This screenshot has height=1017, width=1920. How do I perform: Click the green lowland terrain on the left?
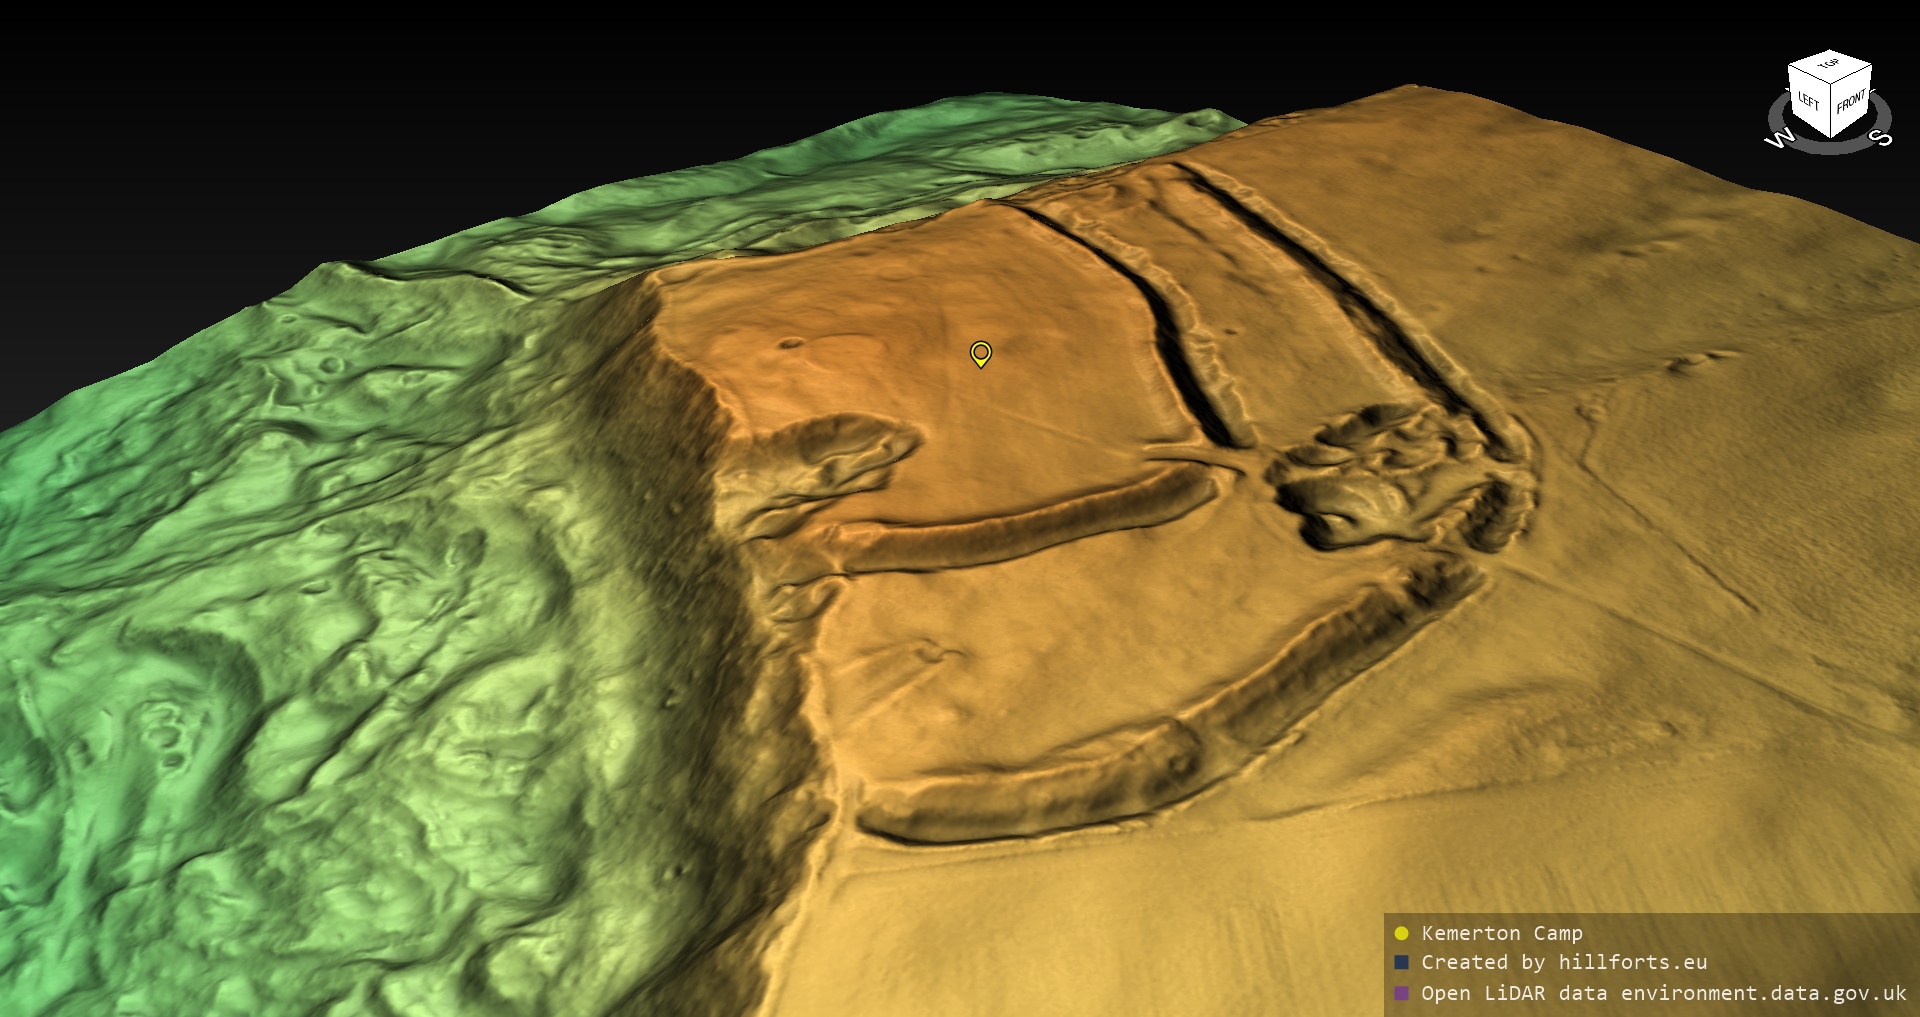click(250, 600)
